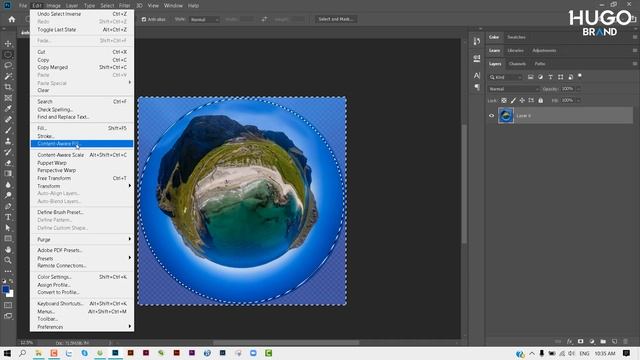Select the Healing Brush tool
The image size is (640, 360).
[8, 120]
